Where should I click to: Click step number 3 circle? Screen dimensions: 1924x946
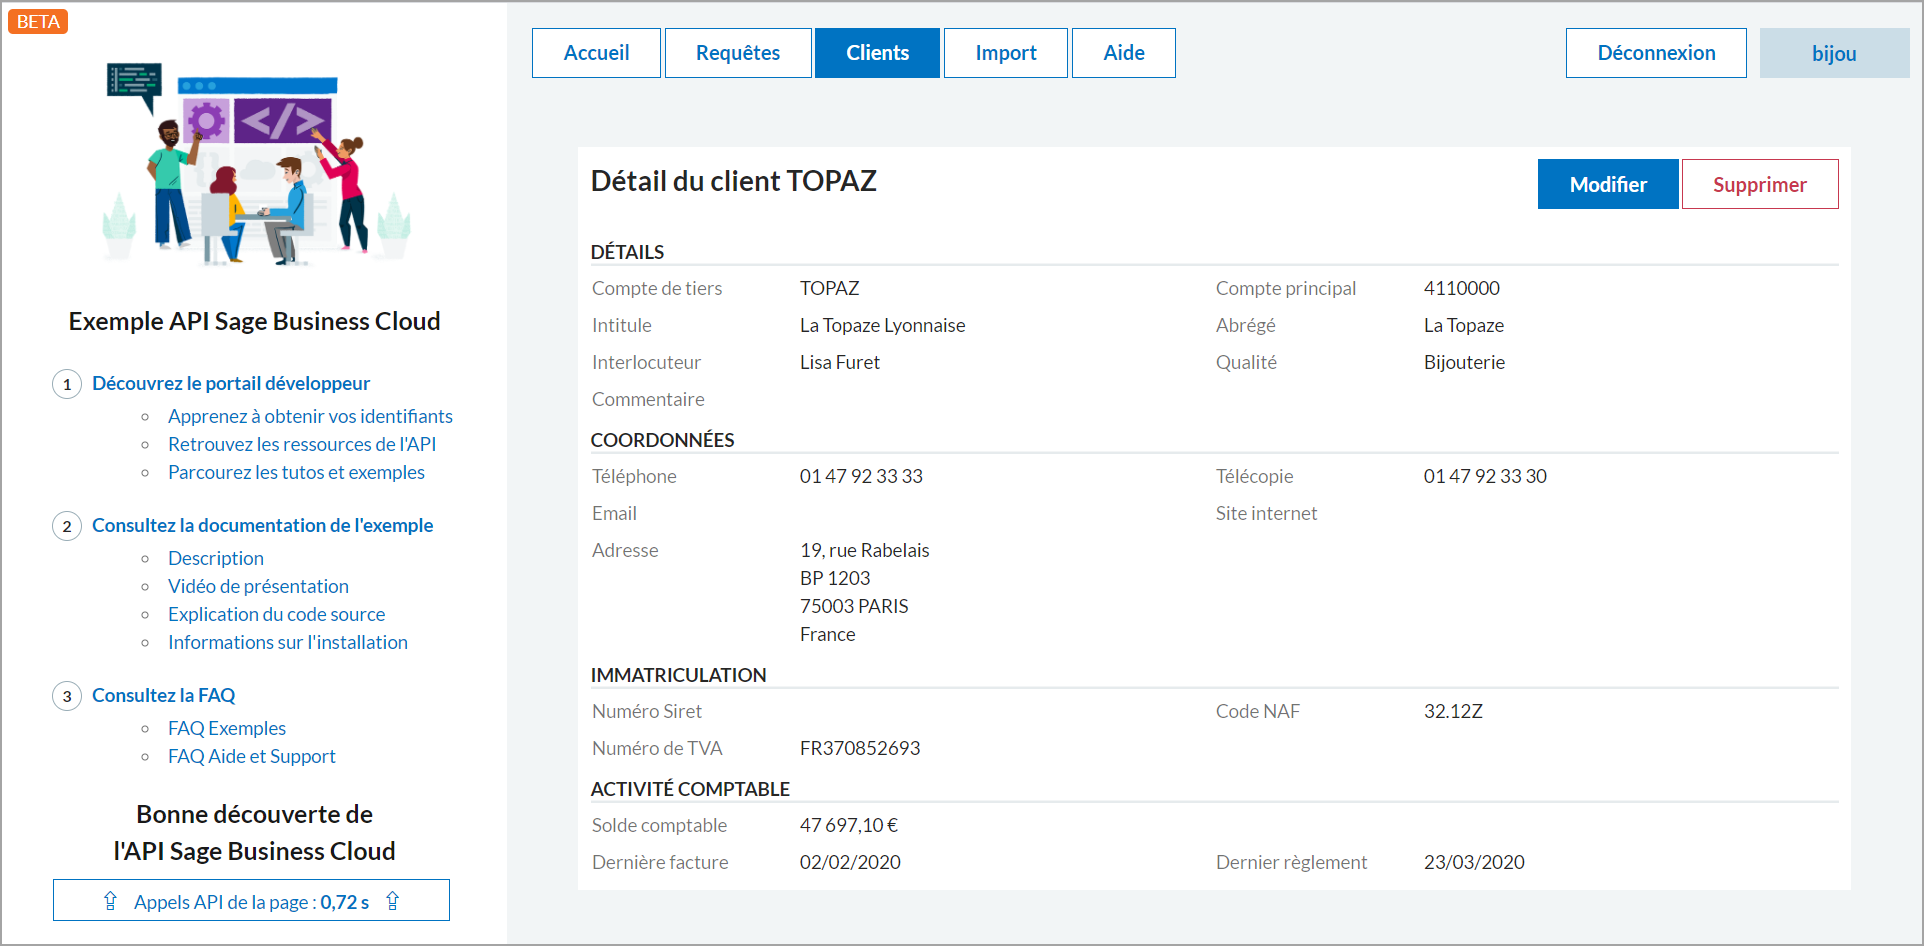pyautogui.click(x=67, y=696)
